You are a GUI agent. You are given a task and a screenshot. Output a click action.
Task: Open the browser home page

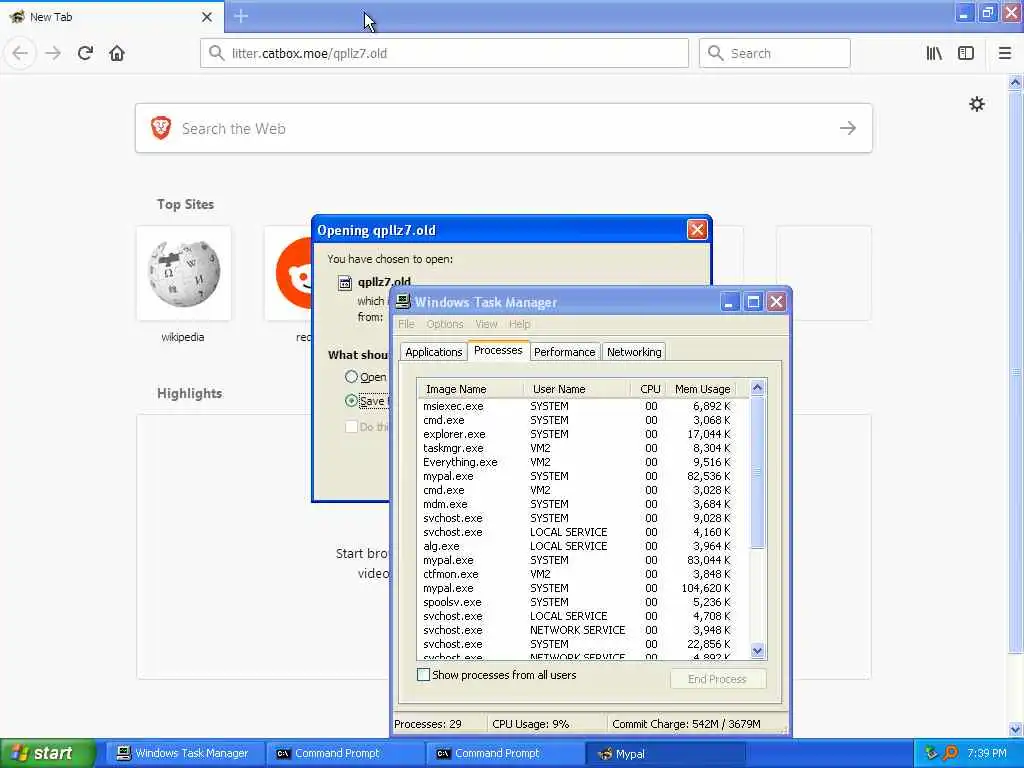coord(117,53)
